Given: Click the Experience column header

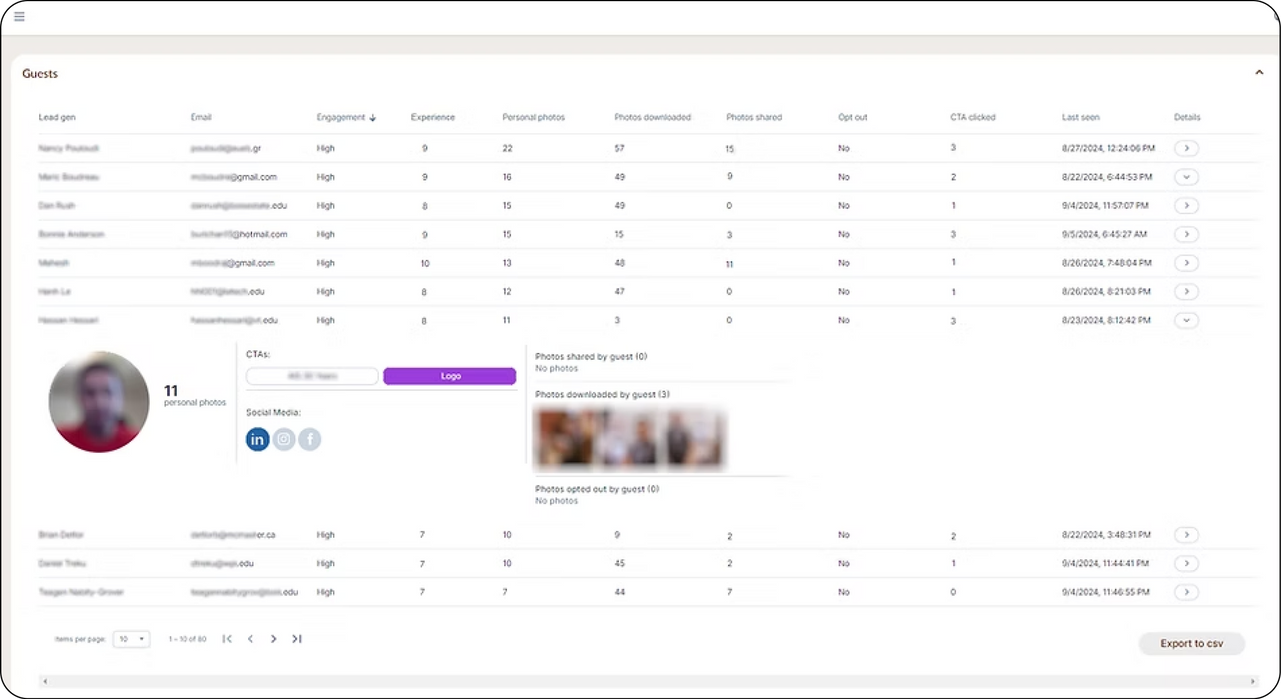Looking at the screenshot, I should point(433,118).
